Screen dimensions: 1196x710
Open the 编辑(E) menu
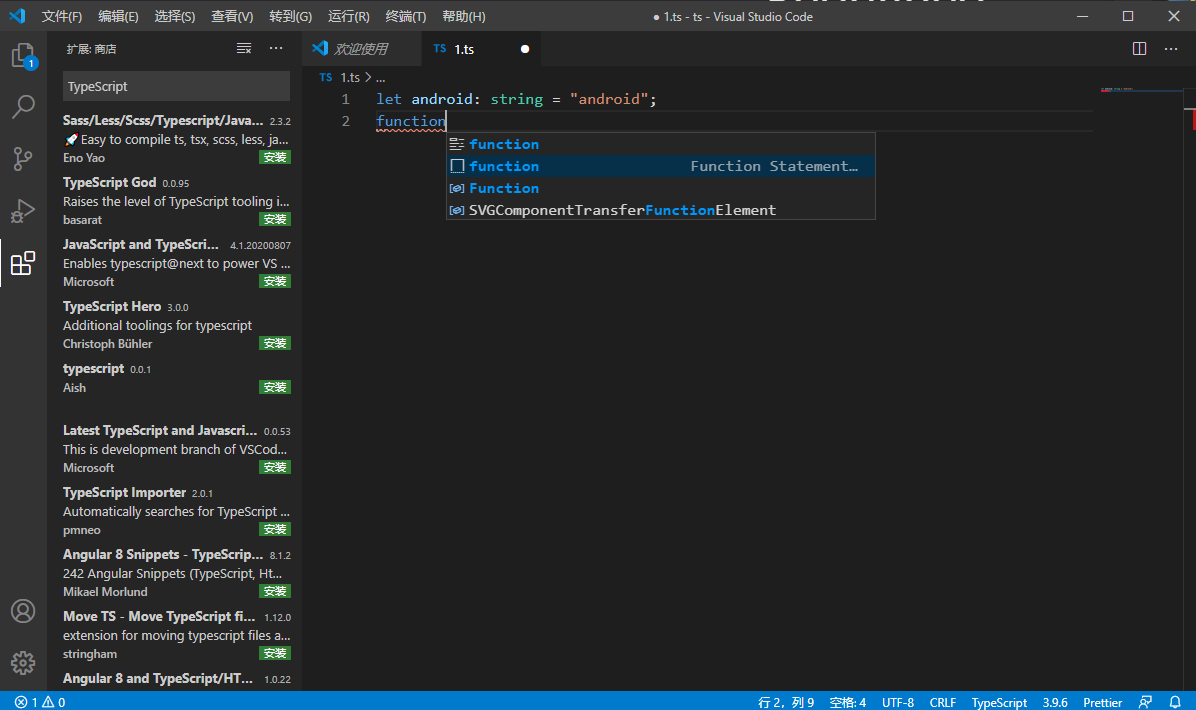point(118,16)
